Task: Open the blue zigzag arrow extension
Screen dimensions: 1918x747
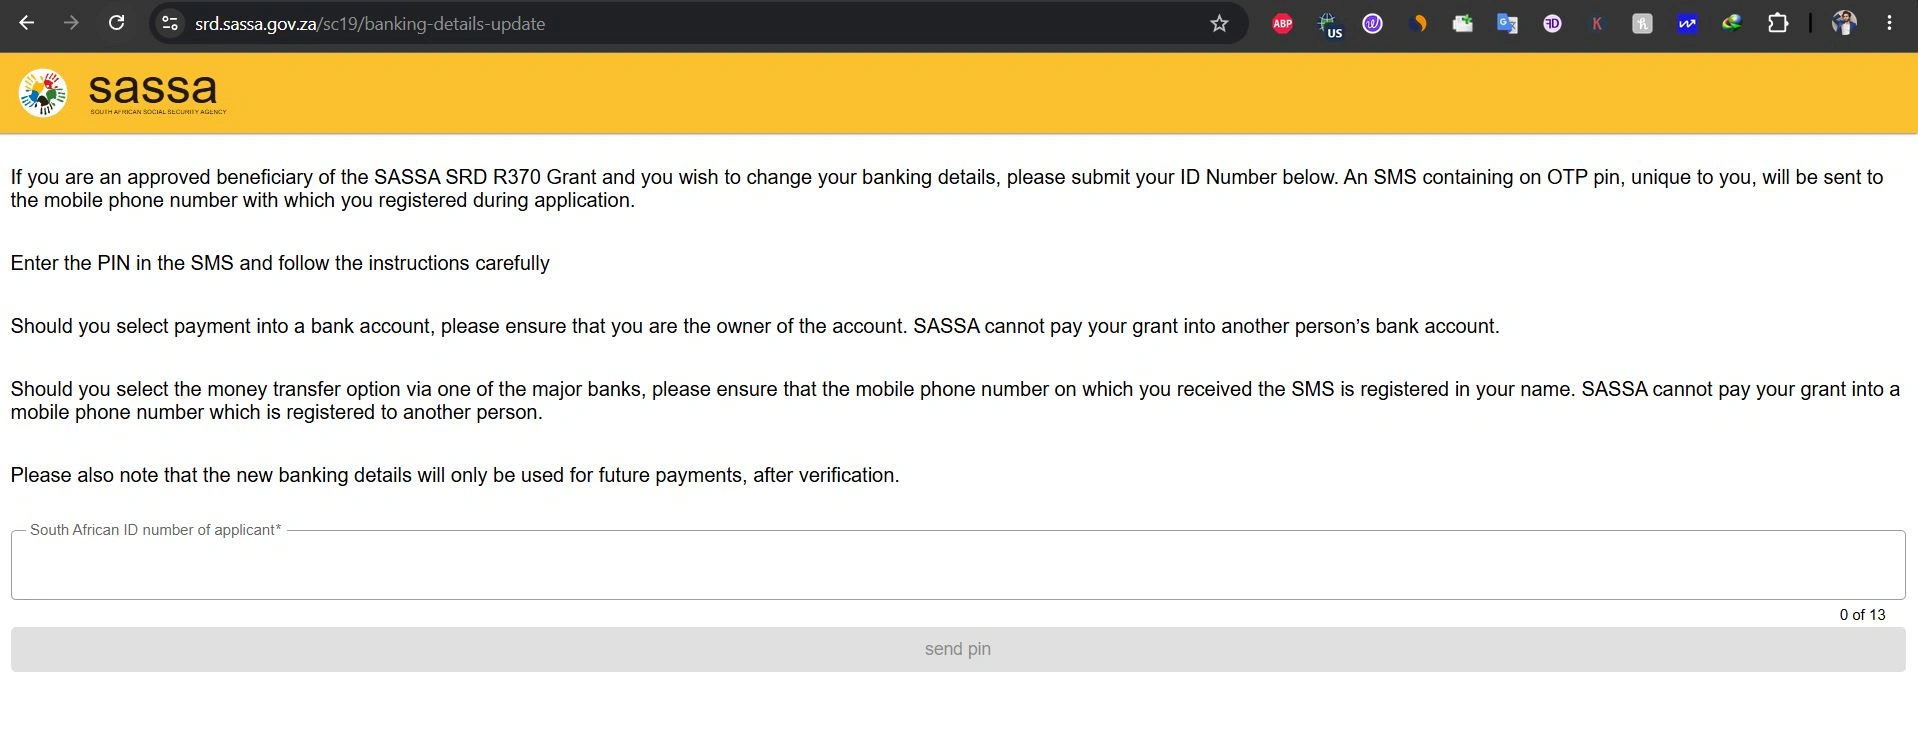Action: (1687, 23)
